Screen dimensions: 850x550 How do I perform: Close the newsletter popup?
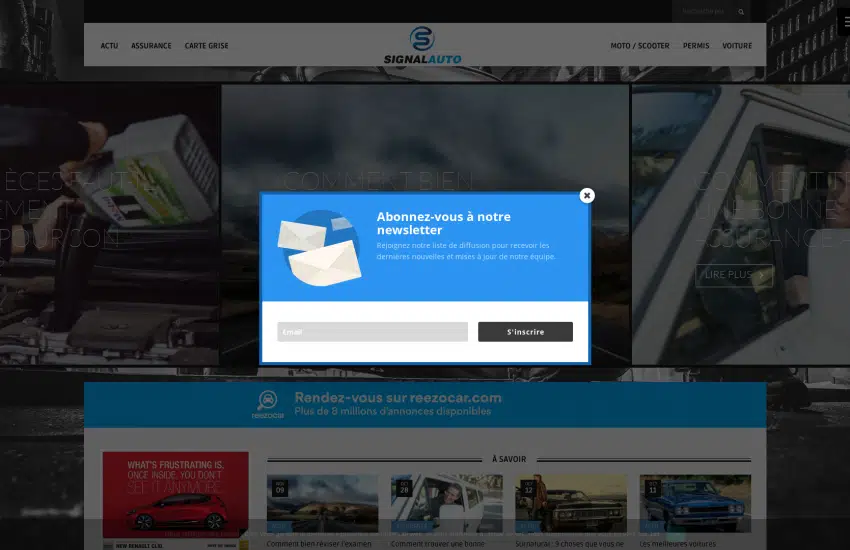pyautogui.click(x=587, y=196)
